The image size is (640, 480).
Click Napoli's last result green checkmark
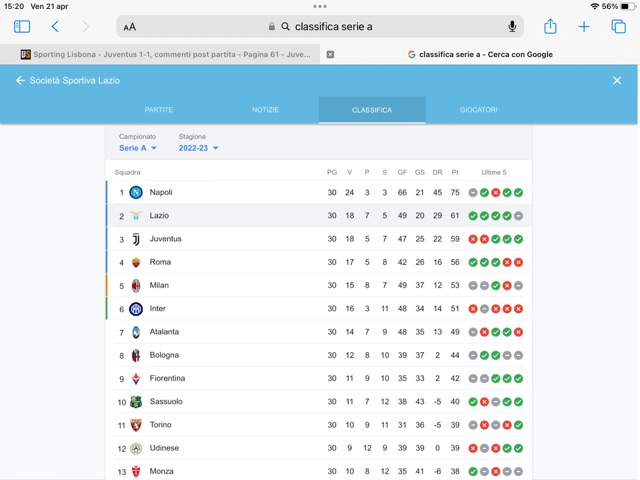point(518,193)
